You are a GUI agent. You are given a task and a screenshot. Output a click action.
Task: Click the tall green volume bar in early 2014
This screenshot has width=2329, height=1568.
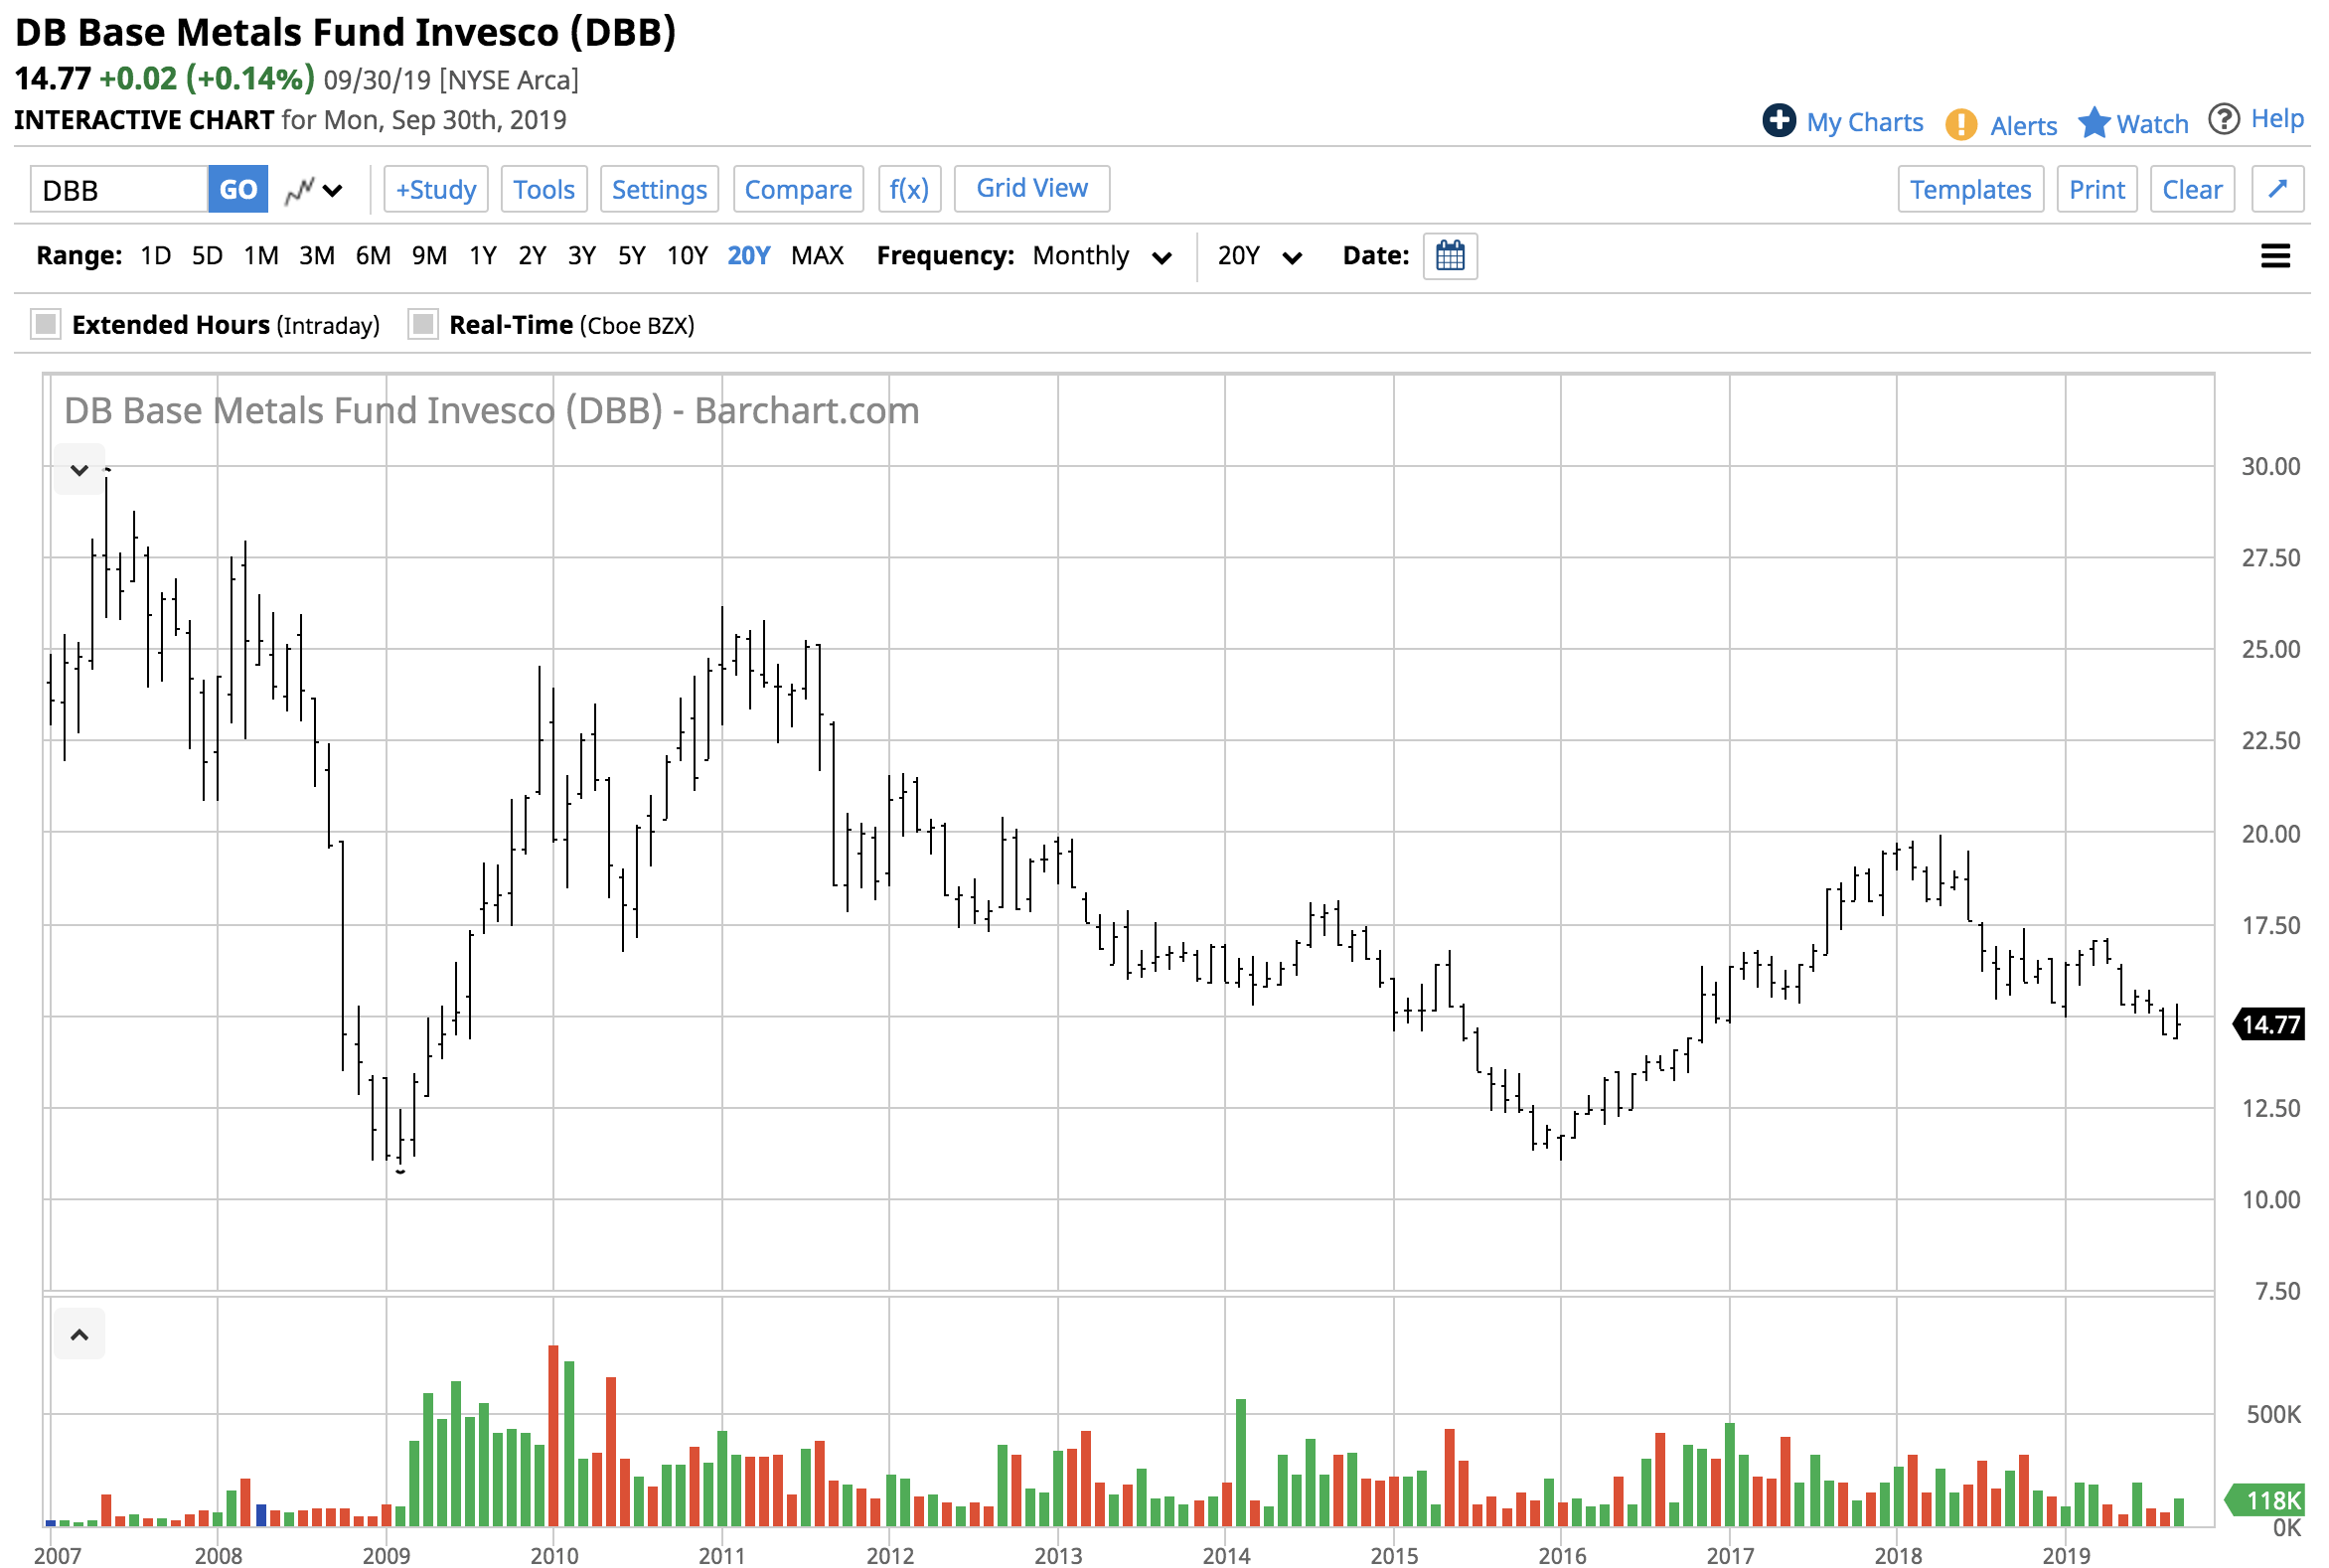coord(1241,1462)
